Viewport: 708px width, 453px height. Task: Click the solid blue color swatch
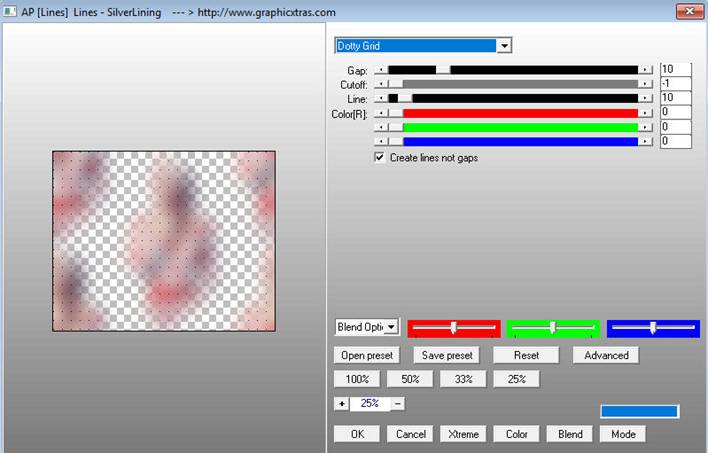(639, 411)
